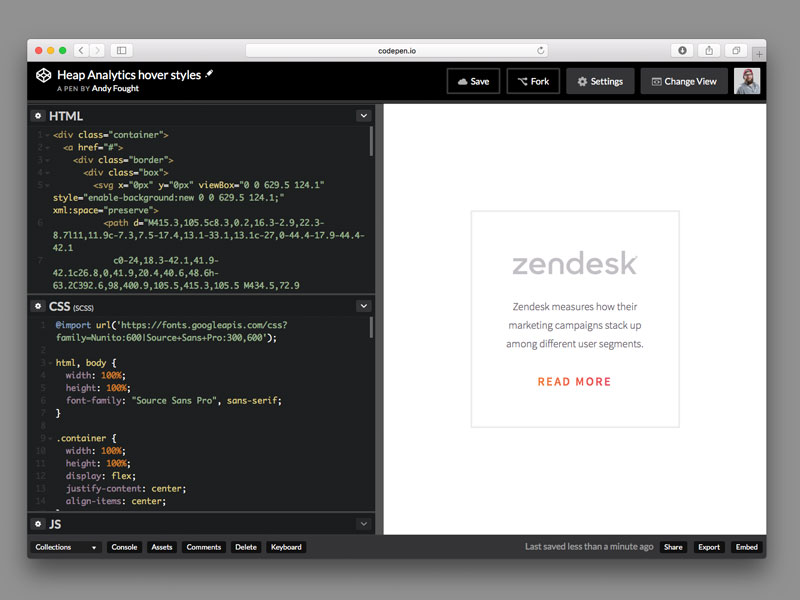Screen dimensions: 800x600
Task: Click the zendesk logo in preview
Action: coord(575,263)
